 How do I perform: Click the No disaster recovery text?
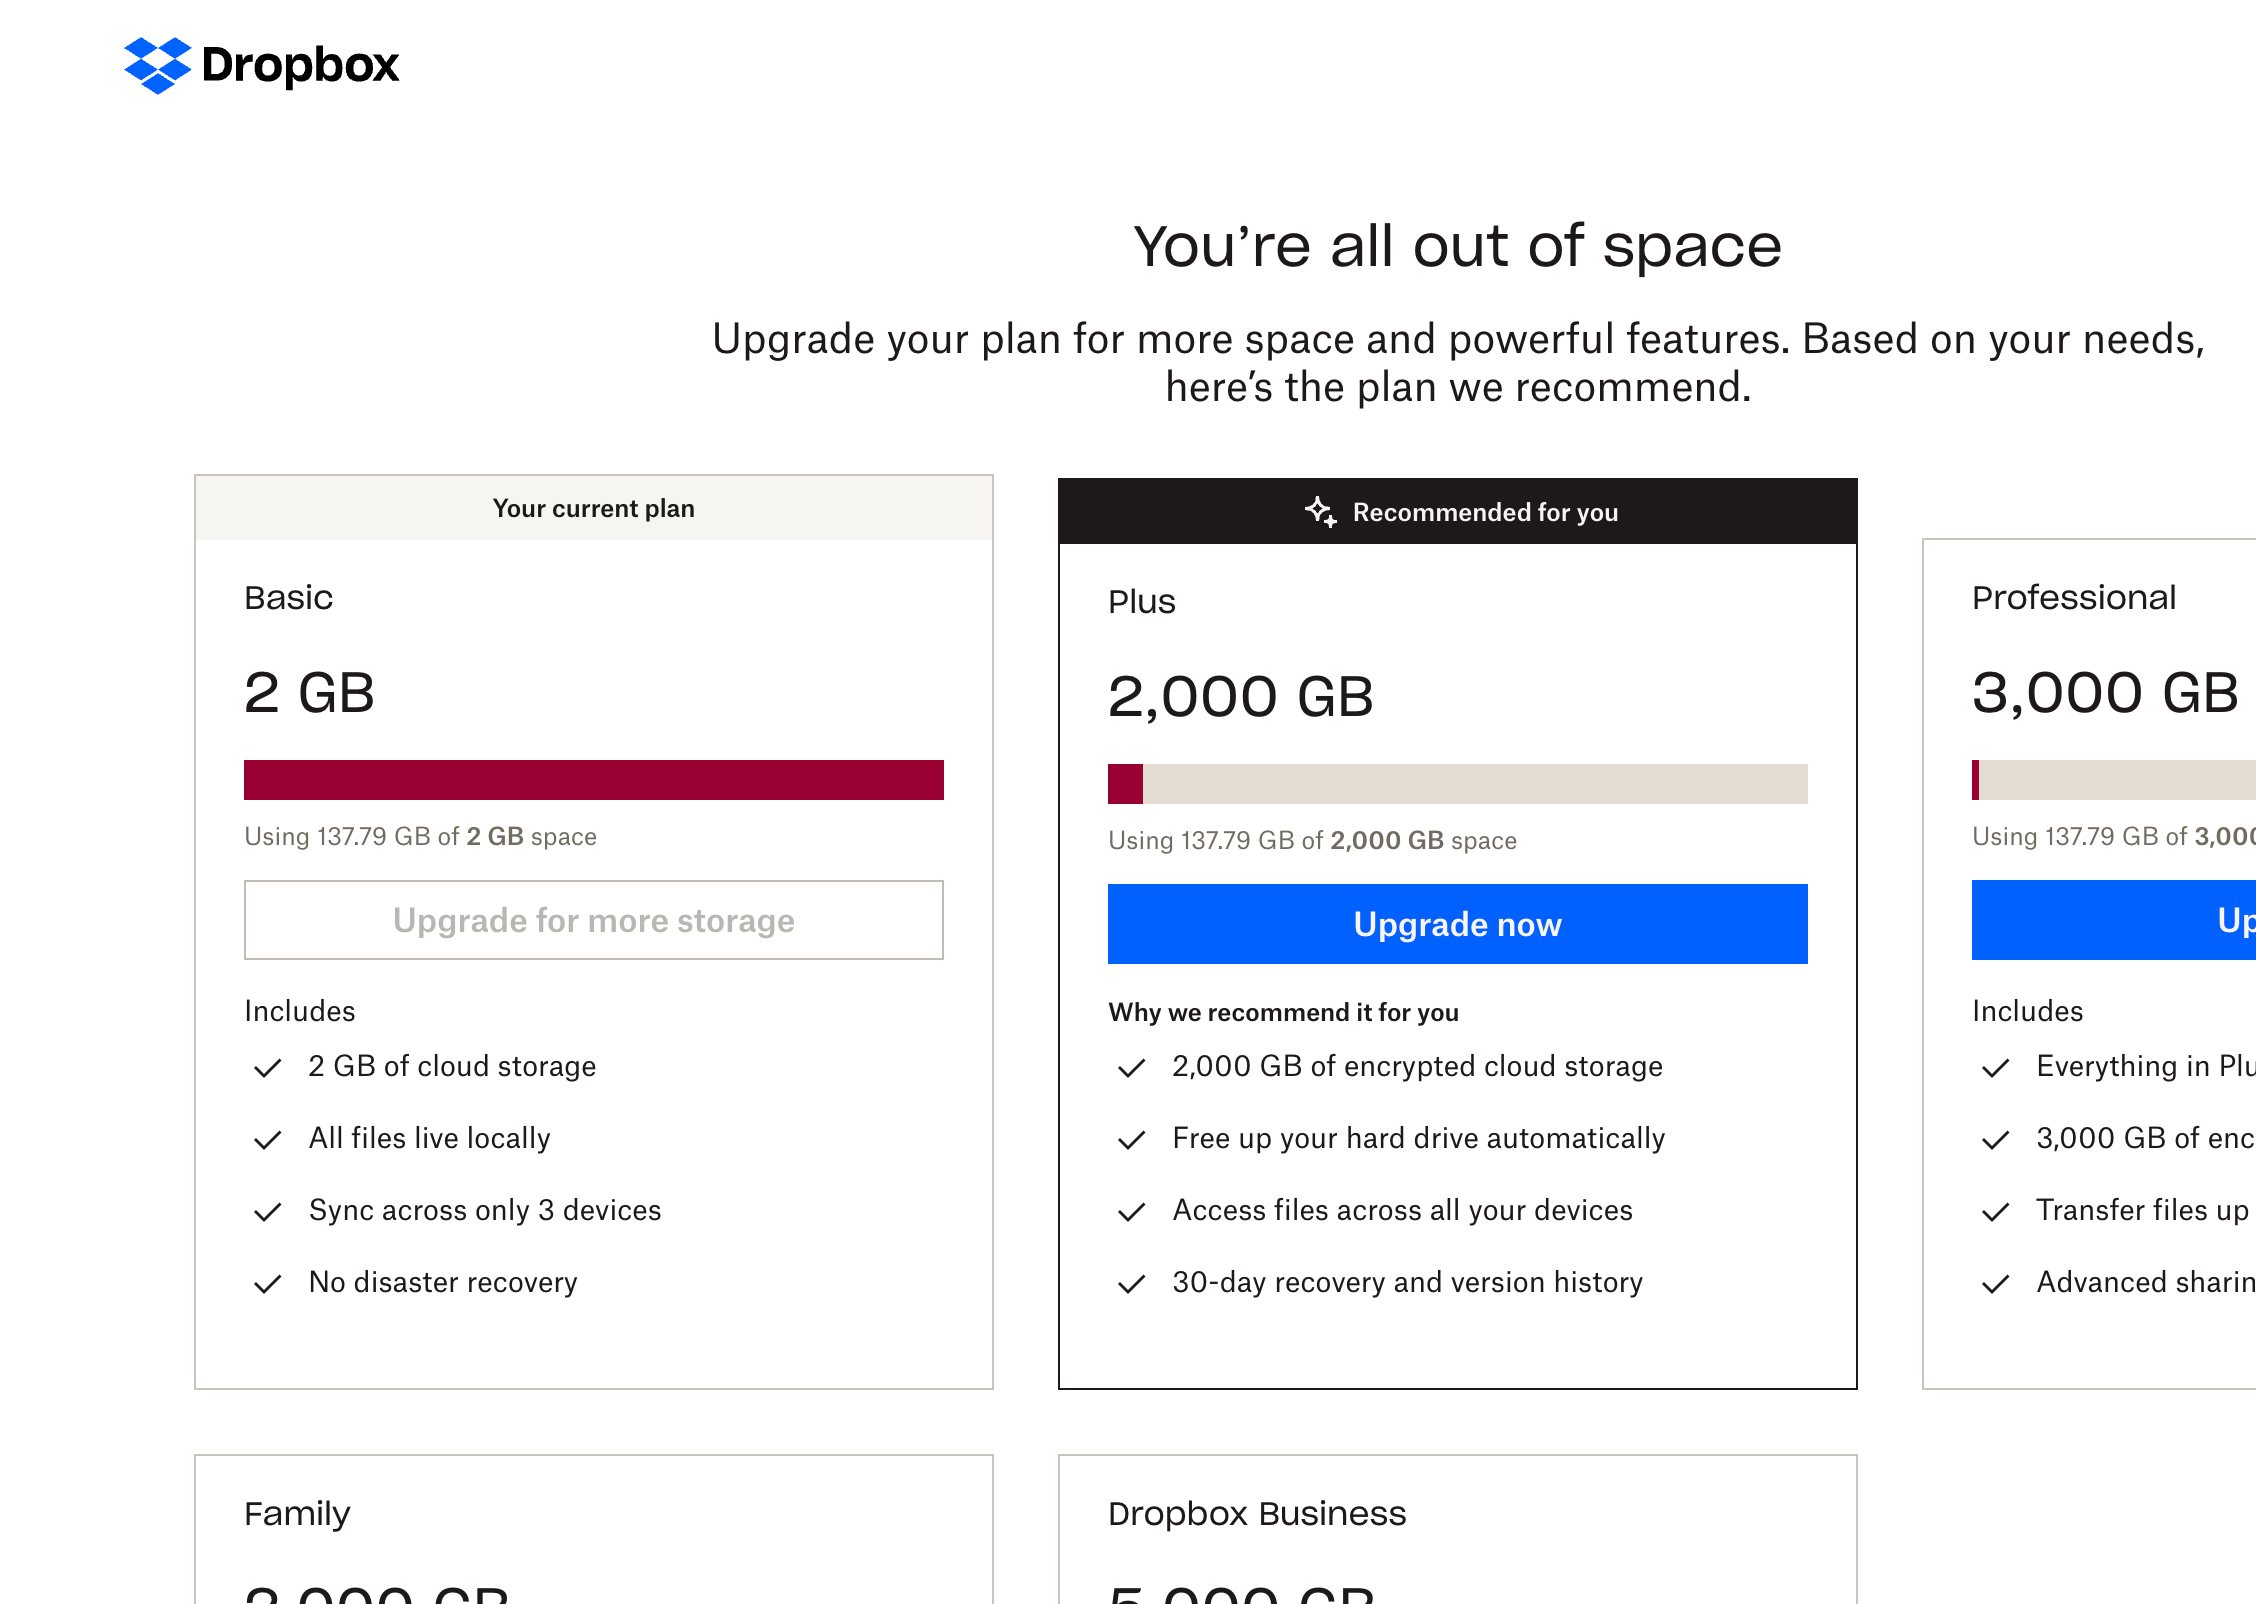click(x=443, y=1282)
